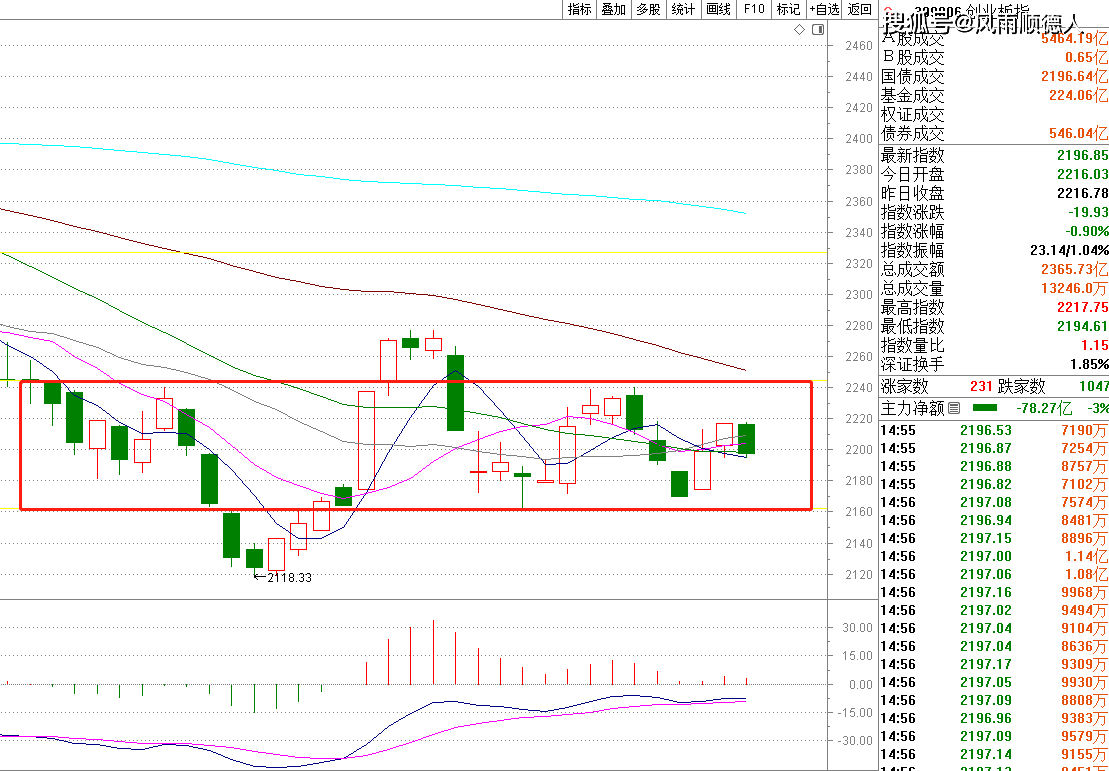Select the 多股 multi-stock view

pyautogui.click(x=648, y=9)
